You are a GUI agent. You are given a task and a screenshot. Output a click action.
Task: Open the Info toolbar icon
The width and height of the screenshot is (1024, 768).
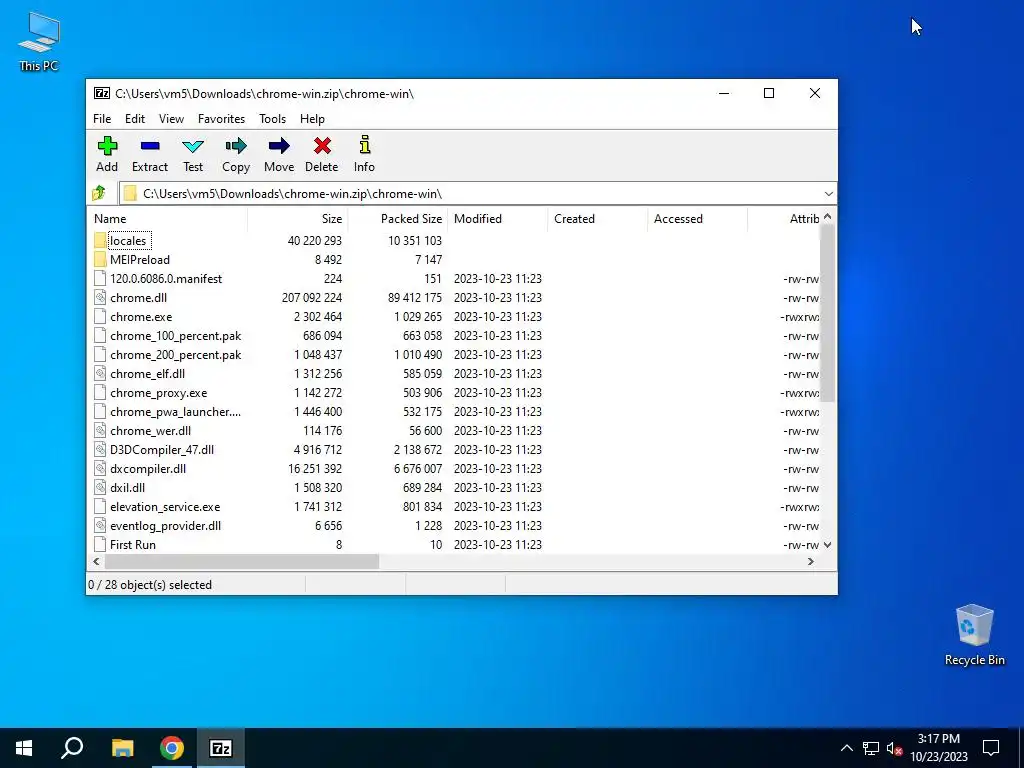364,145
